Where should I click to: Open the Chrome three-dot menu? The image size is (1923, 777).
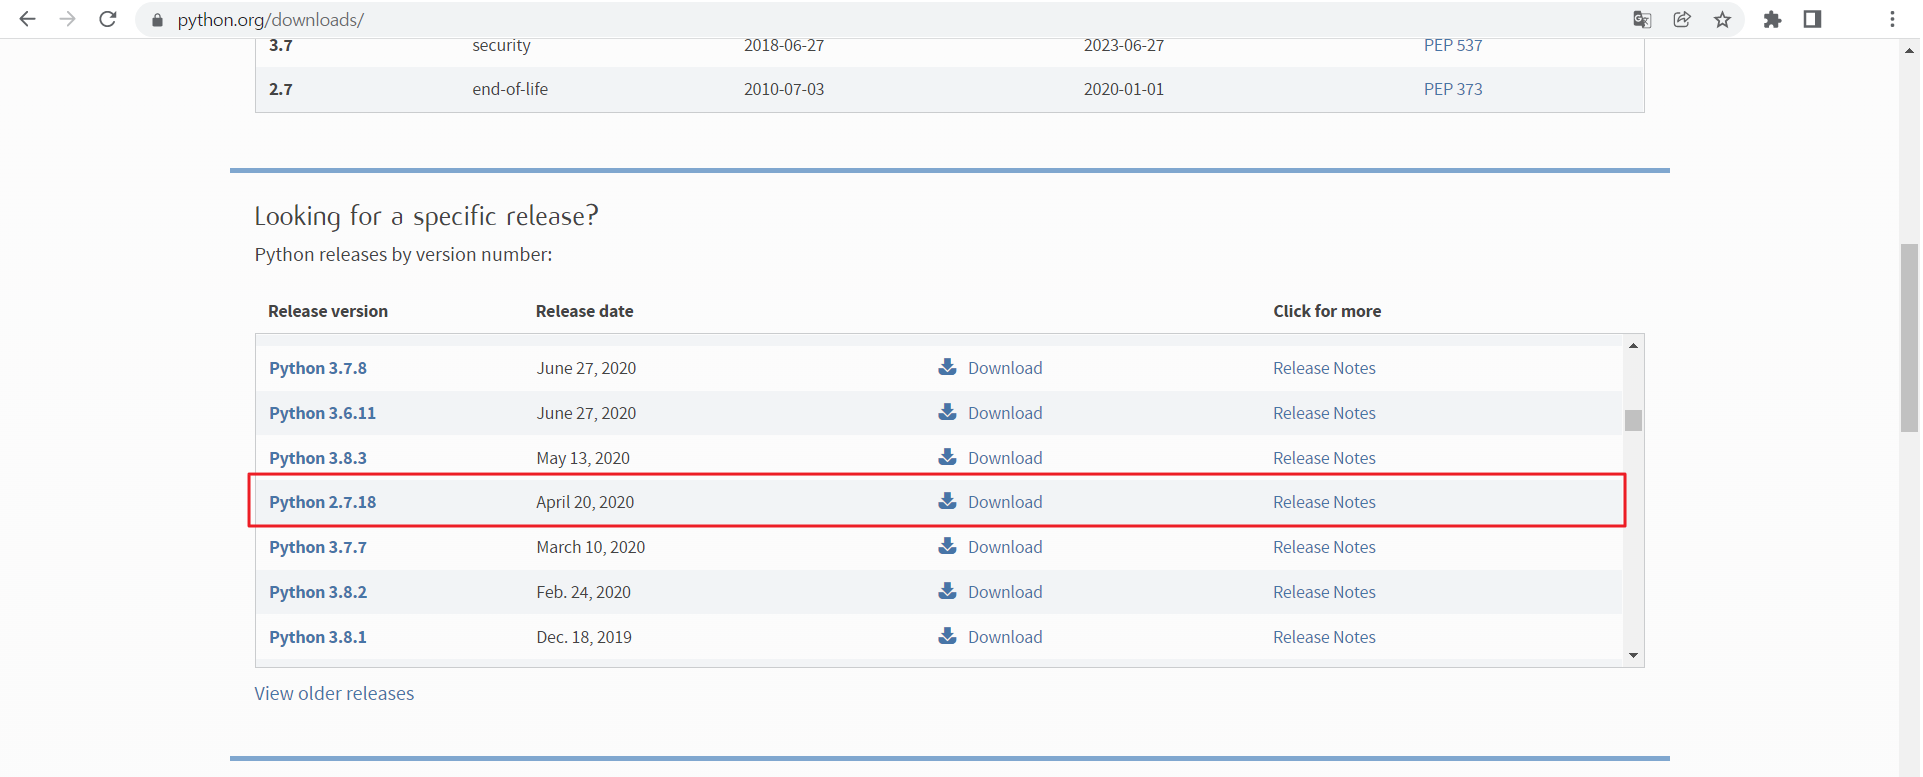click(x=1892, y=19)
